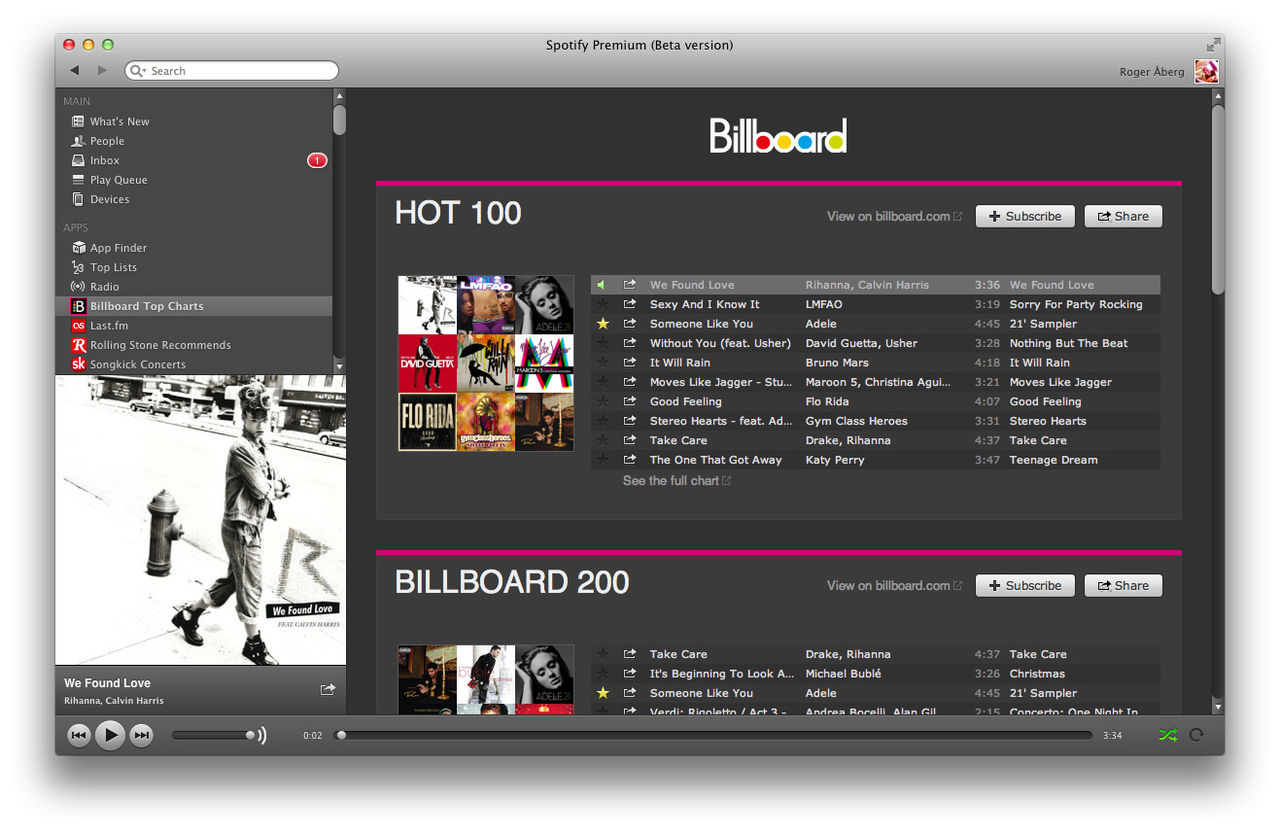This screenshot has width=1280, height=832.
Task: Open the Inbox with unread message
Action: tap(103, 160)
